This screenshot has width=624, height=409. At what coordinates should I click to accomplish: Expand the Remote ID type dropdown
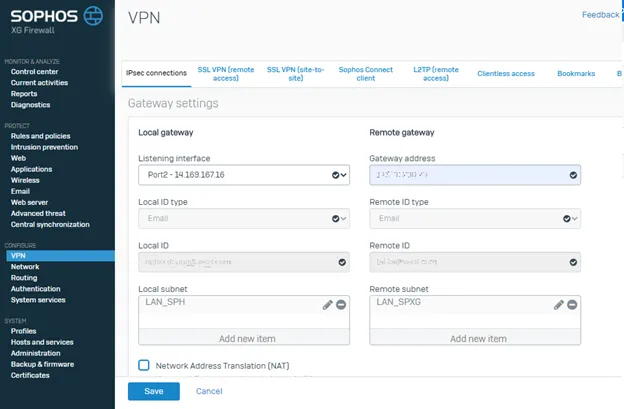click(475, 218)
